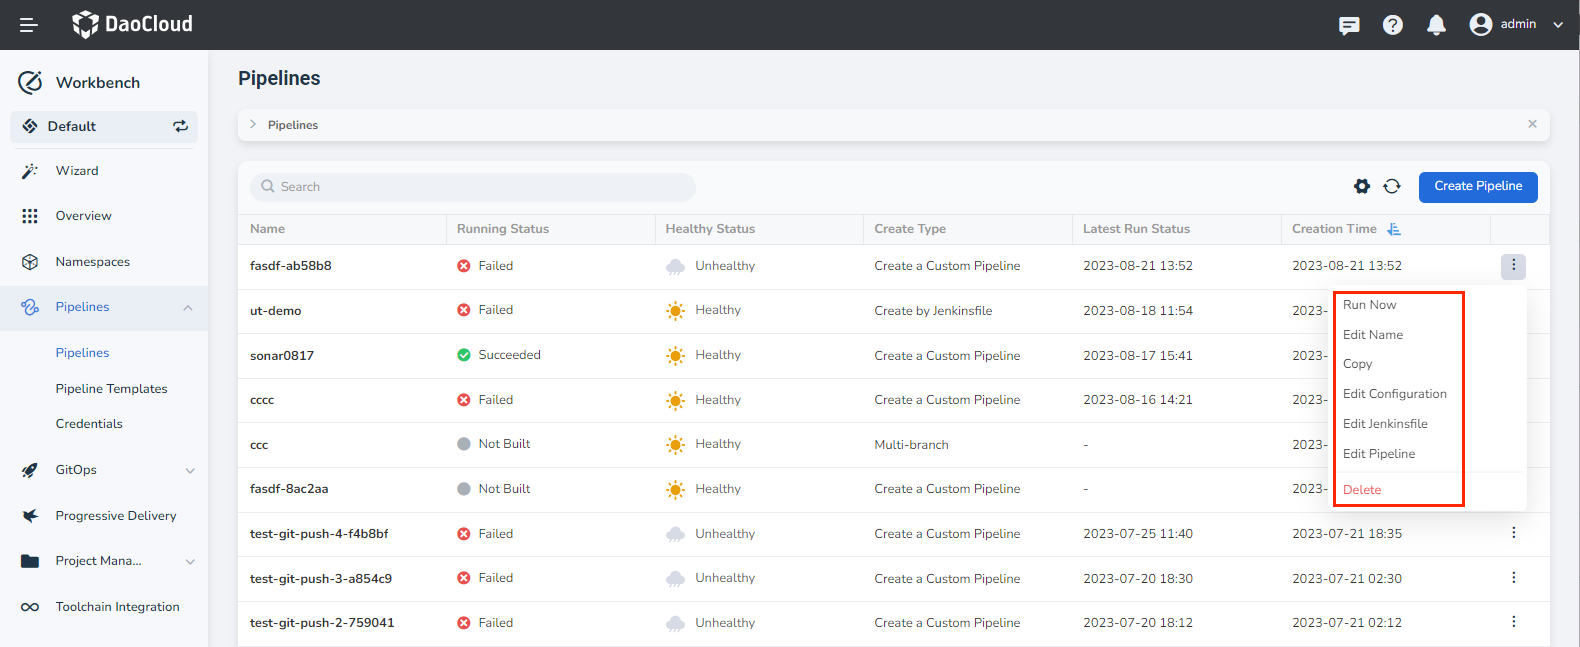This screenshot has width=1580, height=647.
Task: Click the hamburger menu icon in header
Action: [29, 25]
